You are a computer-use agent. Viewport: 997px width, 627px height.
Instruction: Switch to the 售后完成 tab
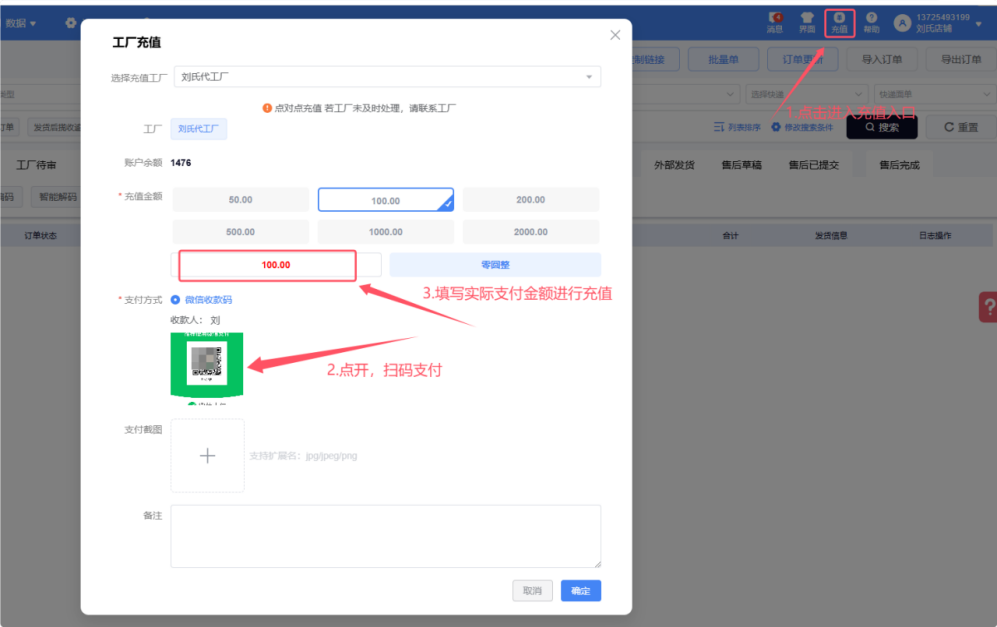point(899,165)
